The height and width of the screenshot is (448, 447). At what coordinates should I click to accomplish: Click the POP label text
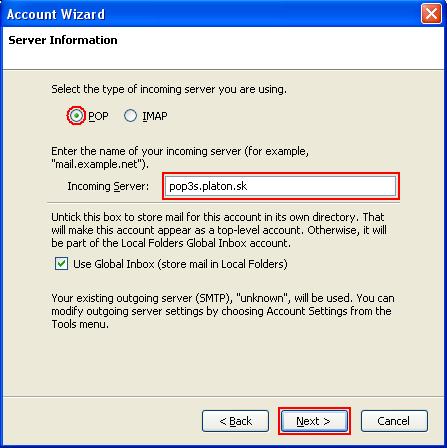point(98,116)
